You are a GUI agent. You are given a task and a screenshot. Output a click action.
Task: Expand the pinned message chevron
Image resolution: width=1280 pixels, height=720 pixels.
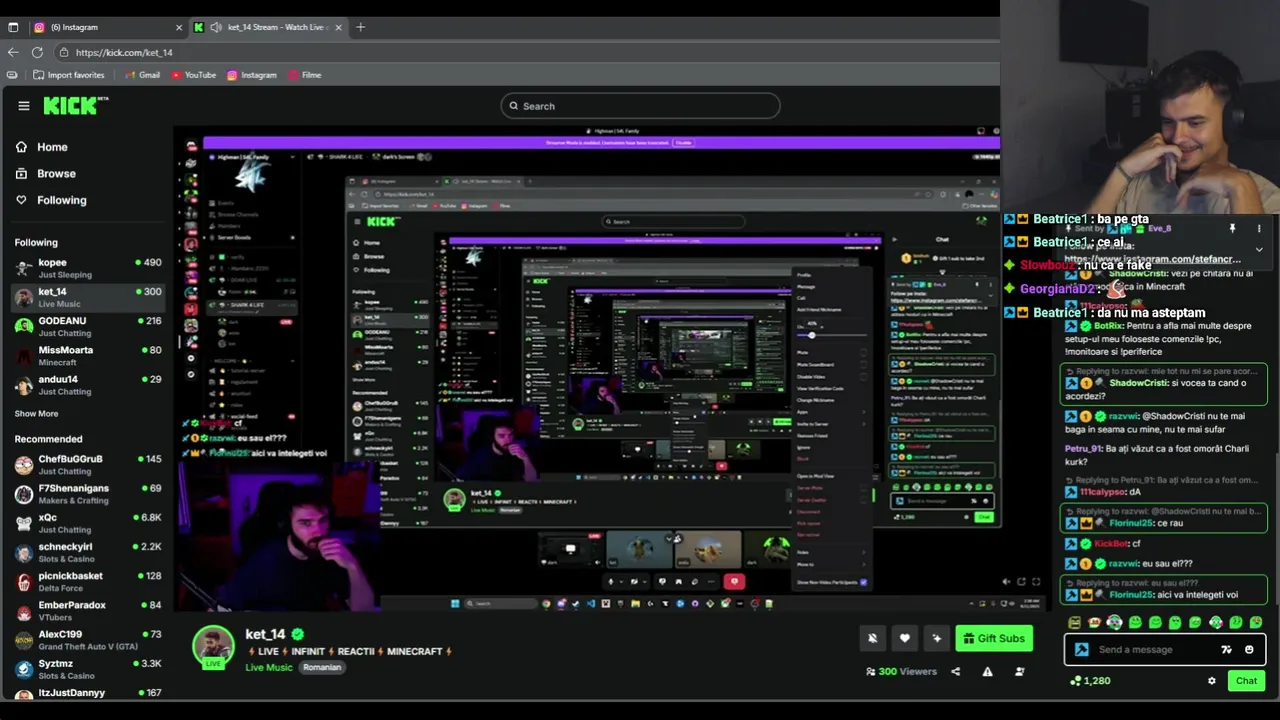coord(1259,249)
